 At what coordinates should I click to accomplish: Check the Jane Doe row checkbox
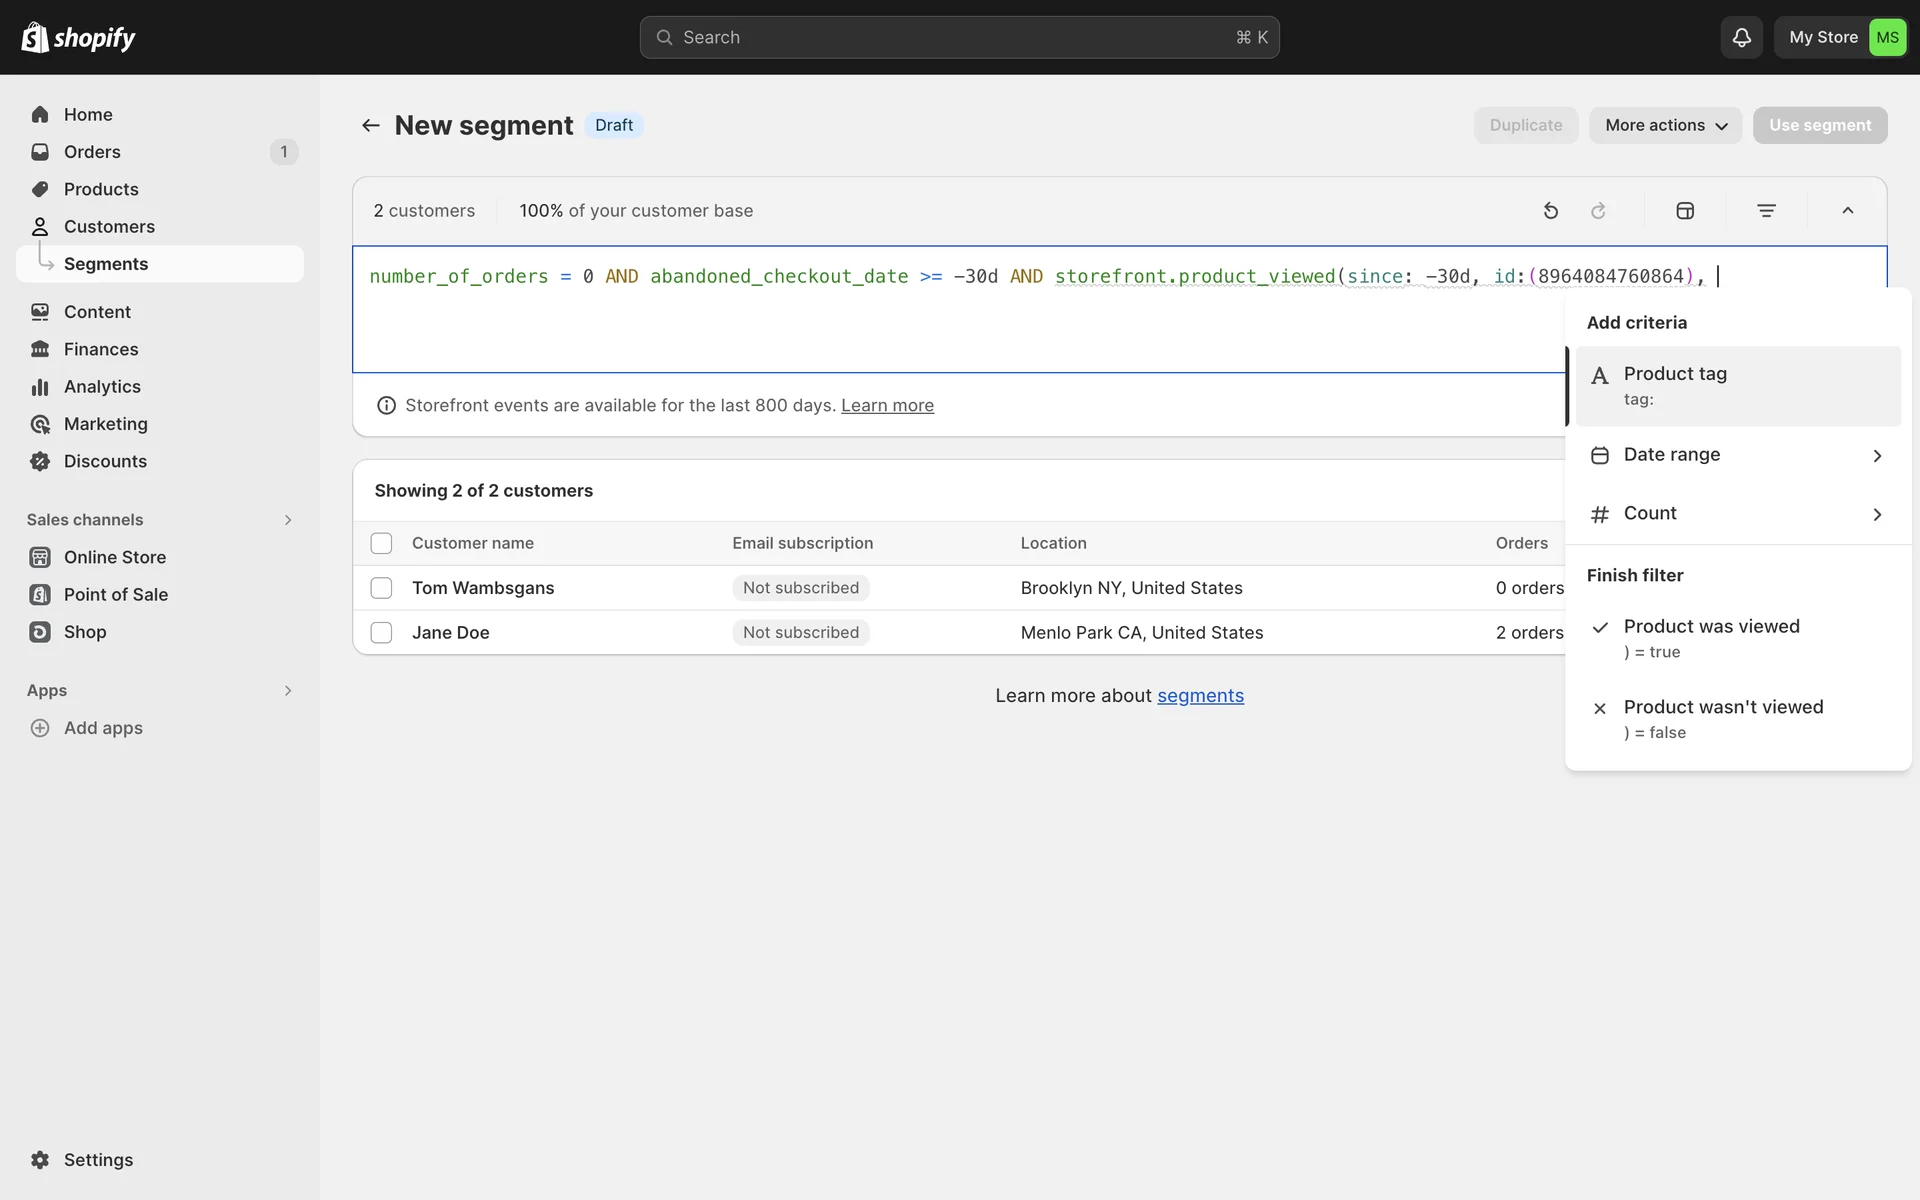pos(381,633)
